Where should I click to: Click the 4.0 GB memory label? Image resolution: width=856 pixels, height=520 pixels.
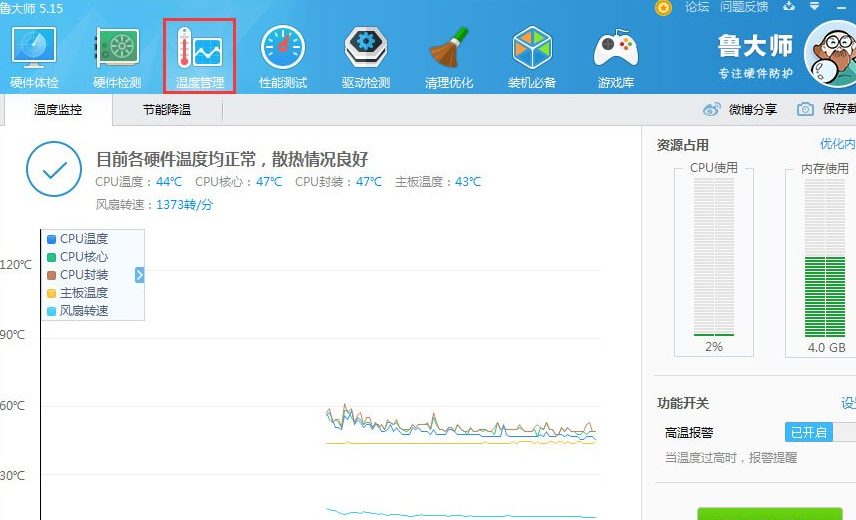tap(827, 348)
